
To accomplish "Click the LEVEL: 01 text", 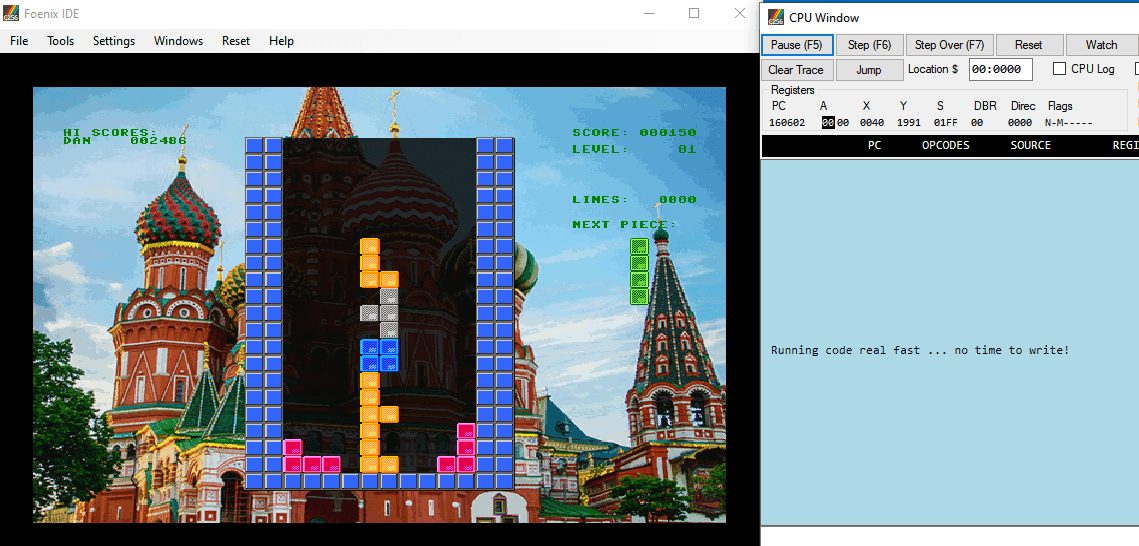I will coord(634,150).
